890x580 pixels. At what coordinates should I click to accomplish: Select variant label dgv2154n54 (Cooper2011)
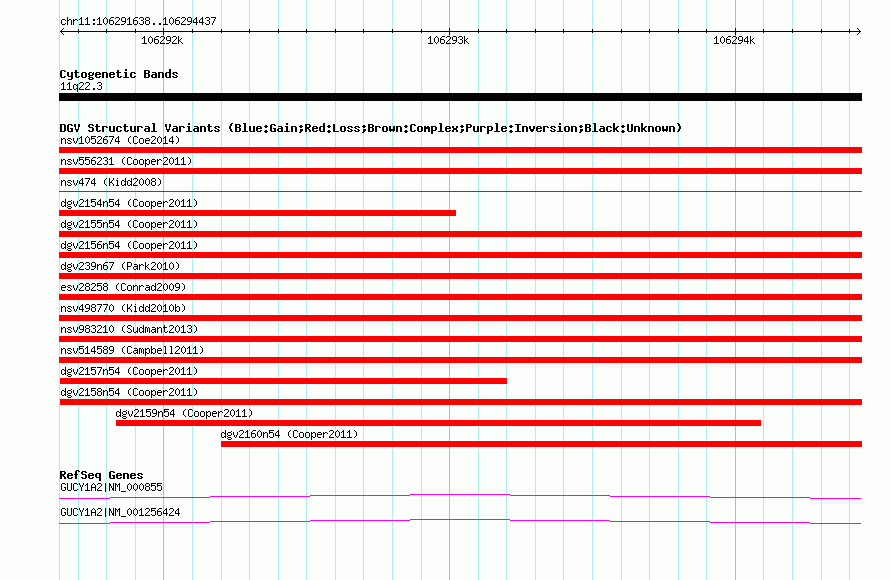[x=129, y=203]
